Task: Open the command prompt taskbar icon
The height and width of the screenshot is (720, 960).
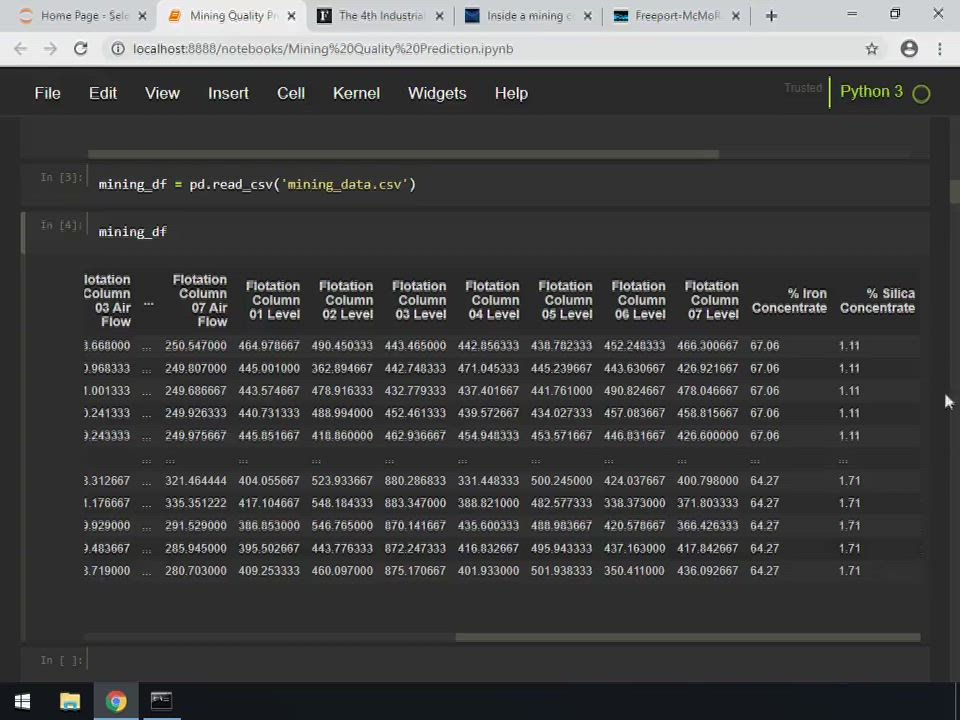Action: point(162,701)
